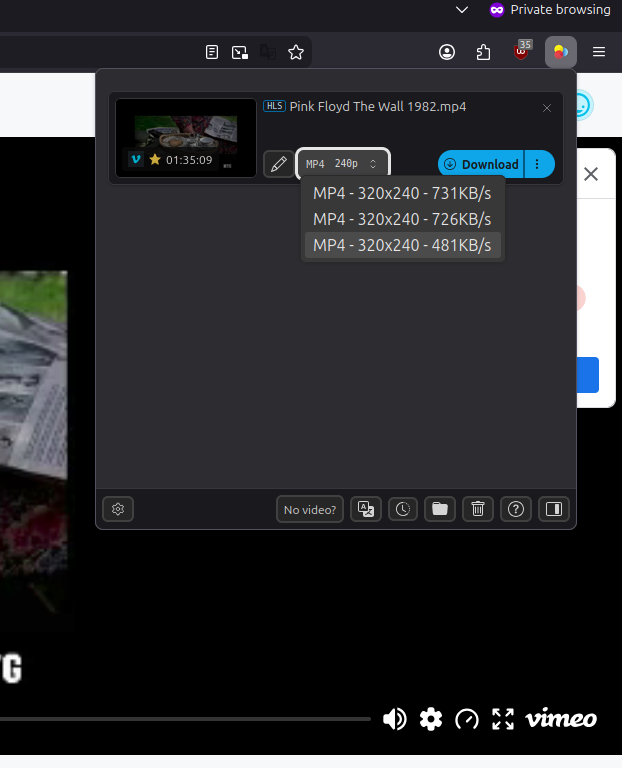Open extensions puzzle icon
622x768 pixels.
click(483, 52)
